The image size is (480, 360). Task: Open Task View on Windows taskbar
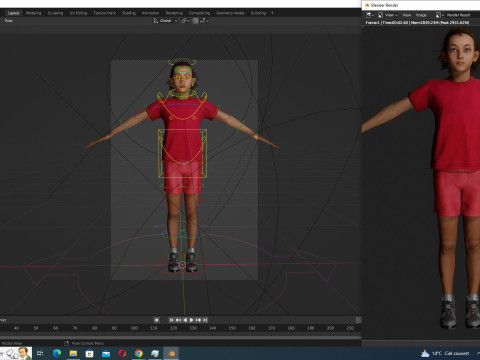click(40, 353)
